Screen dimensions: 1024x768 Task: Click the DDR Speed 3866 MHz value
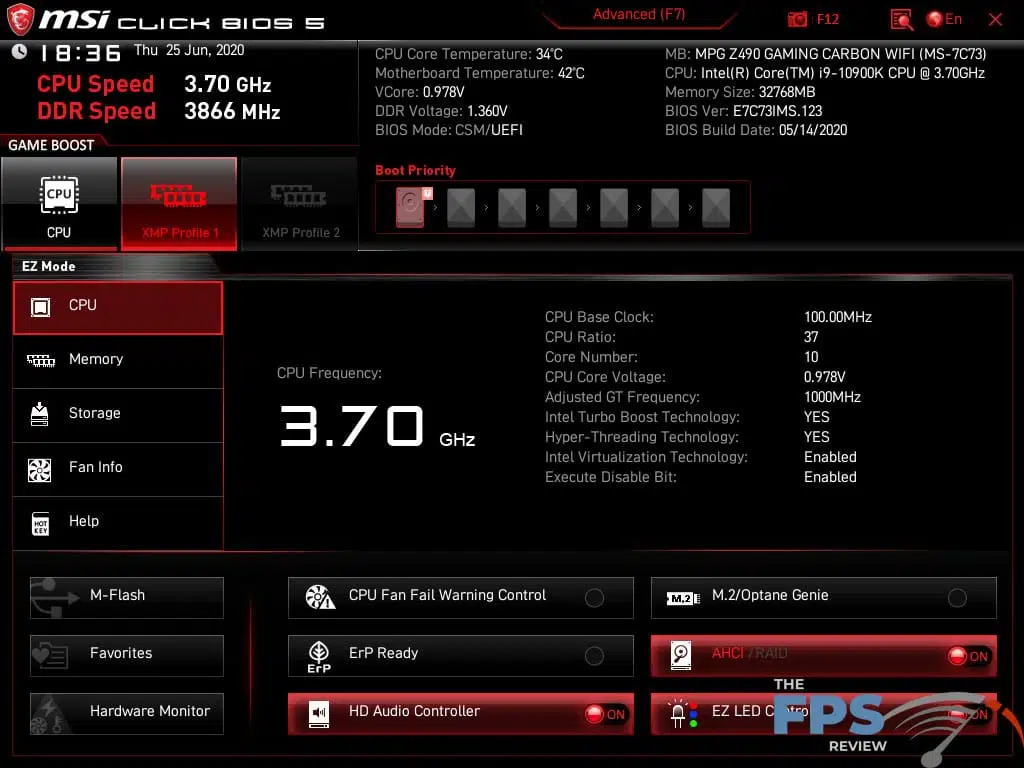(232, 111)
